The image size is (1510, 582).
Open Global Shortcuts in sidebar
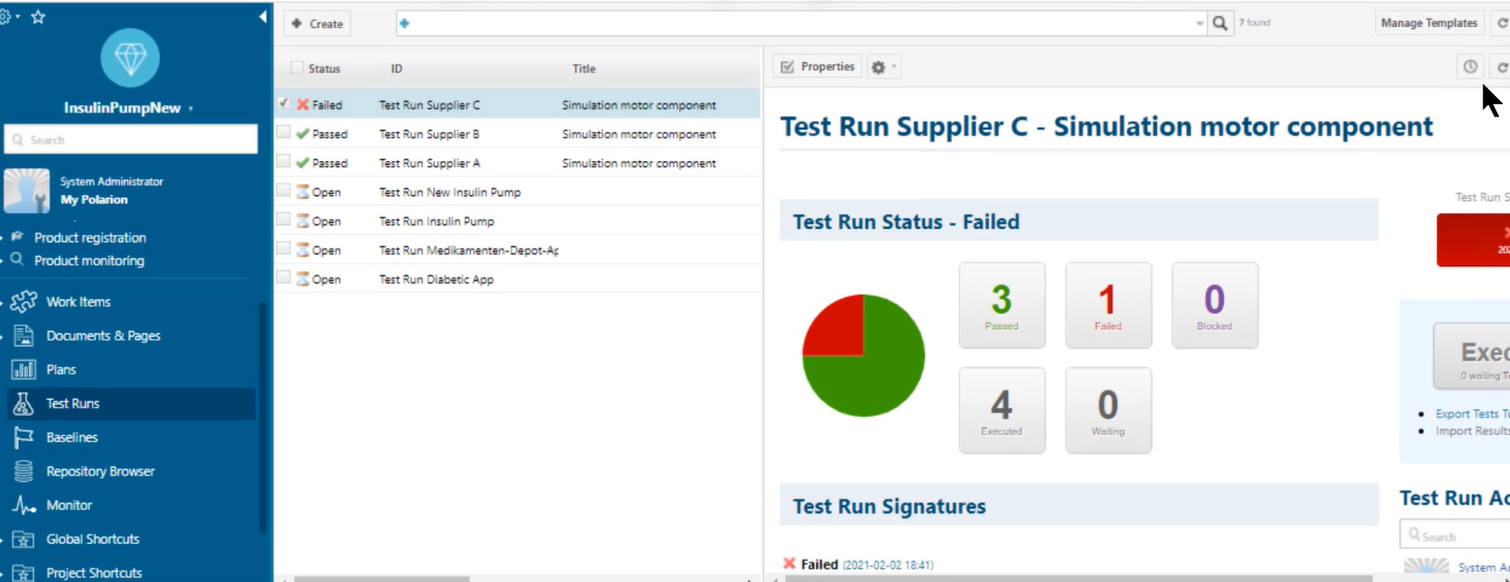tap(92, 540)
